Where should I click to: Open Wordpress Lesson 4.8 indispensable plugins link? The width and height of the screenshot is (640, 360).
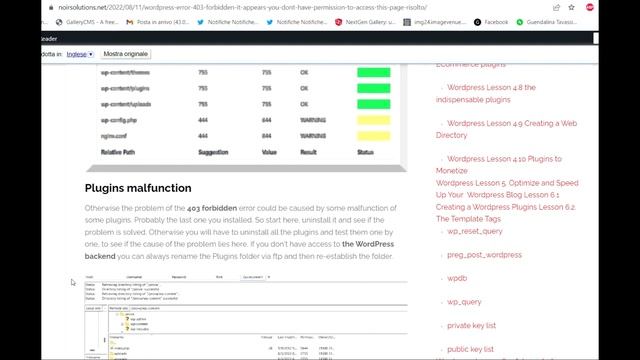[x=486, y=93]
